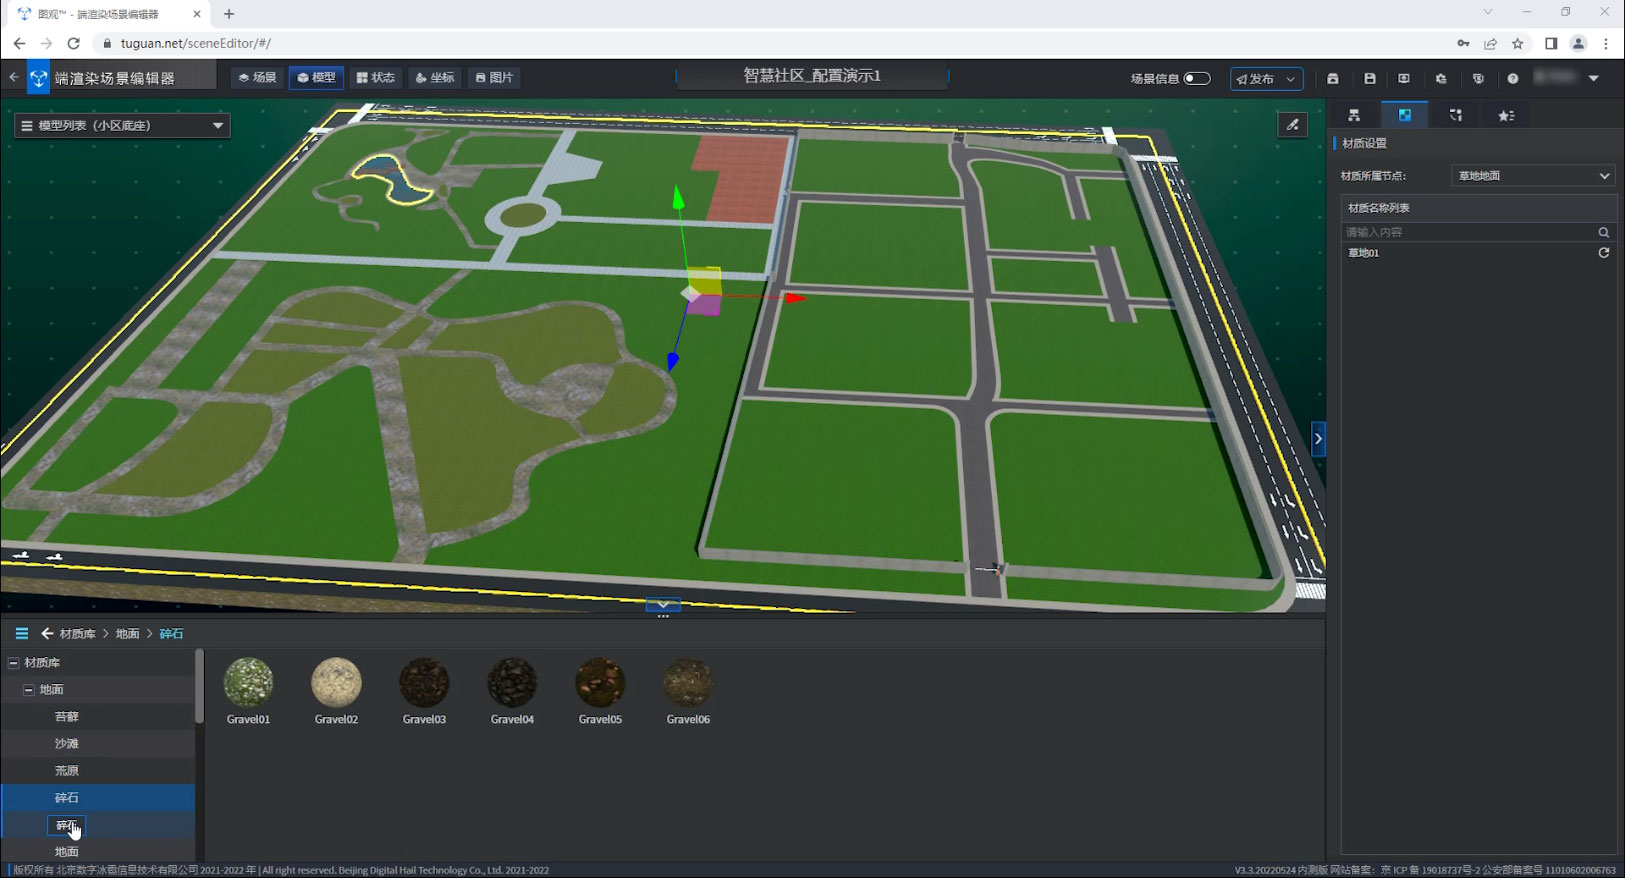1625x878 pixels.
Task: Click the material list search icon
Action: tap(1603, 232)
